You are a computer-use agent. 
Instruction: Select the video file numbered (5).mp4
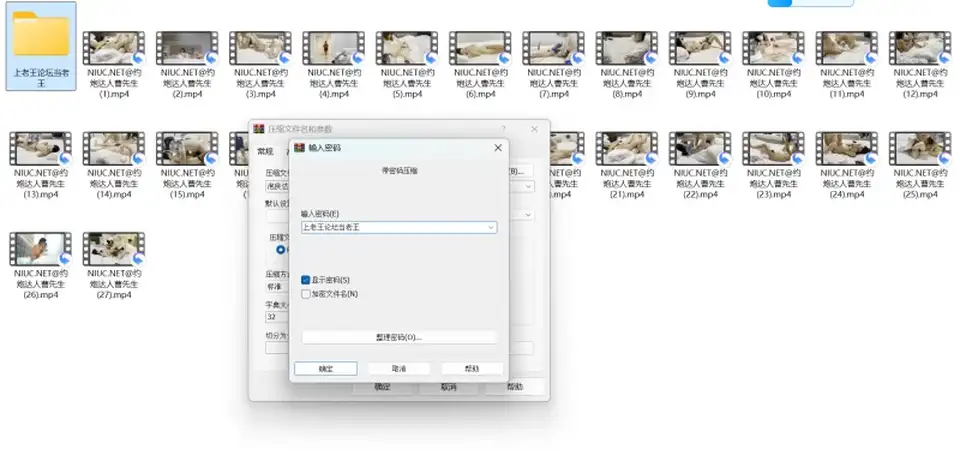[x=407, y=65]
